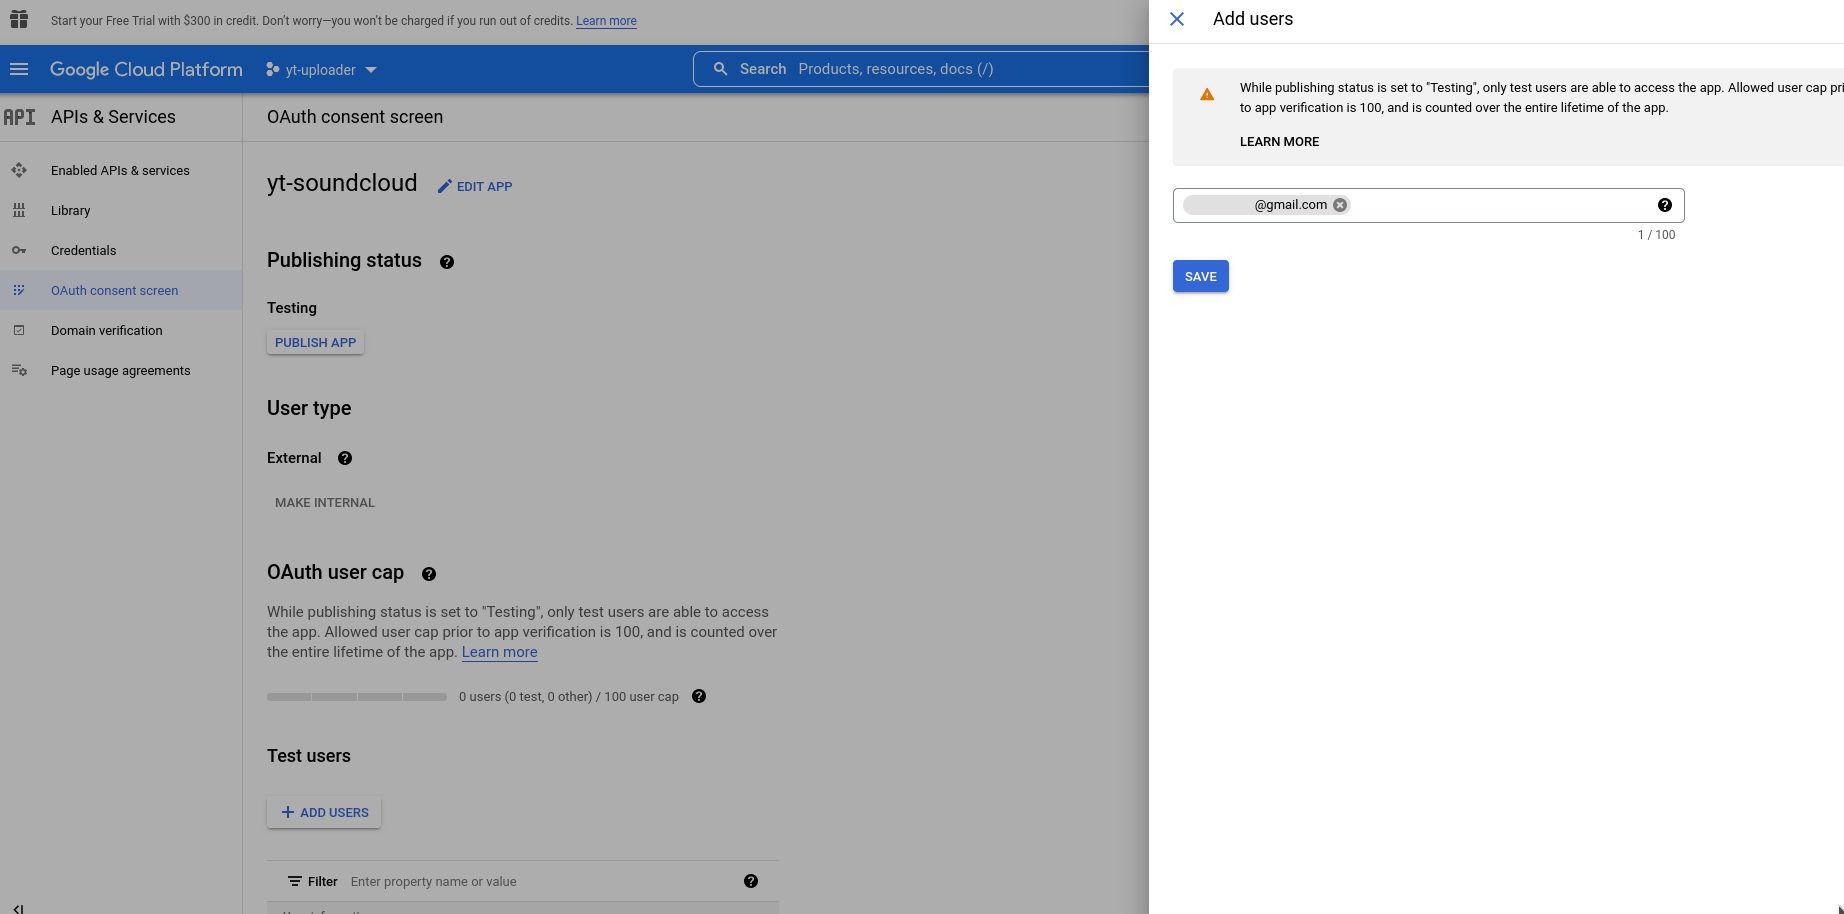Close the Add users panel
Viewport: 1844px width, 914px height.
click(x=1177, y=19)
